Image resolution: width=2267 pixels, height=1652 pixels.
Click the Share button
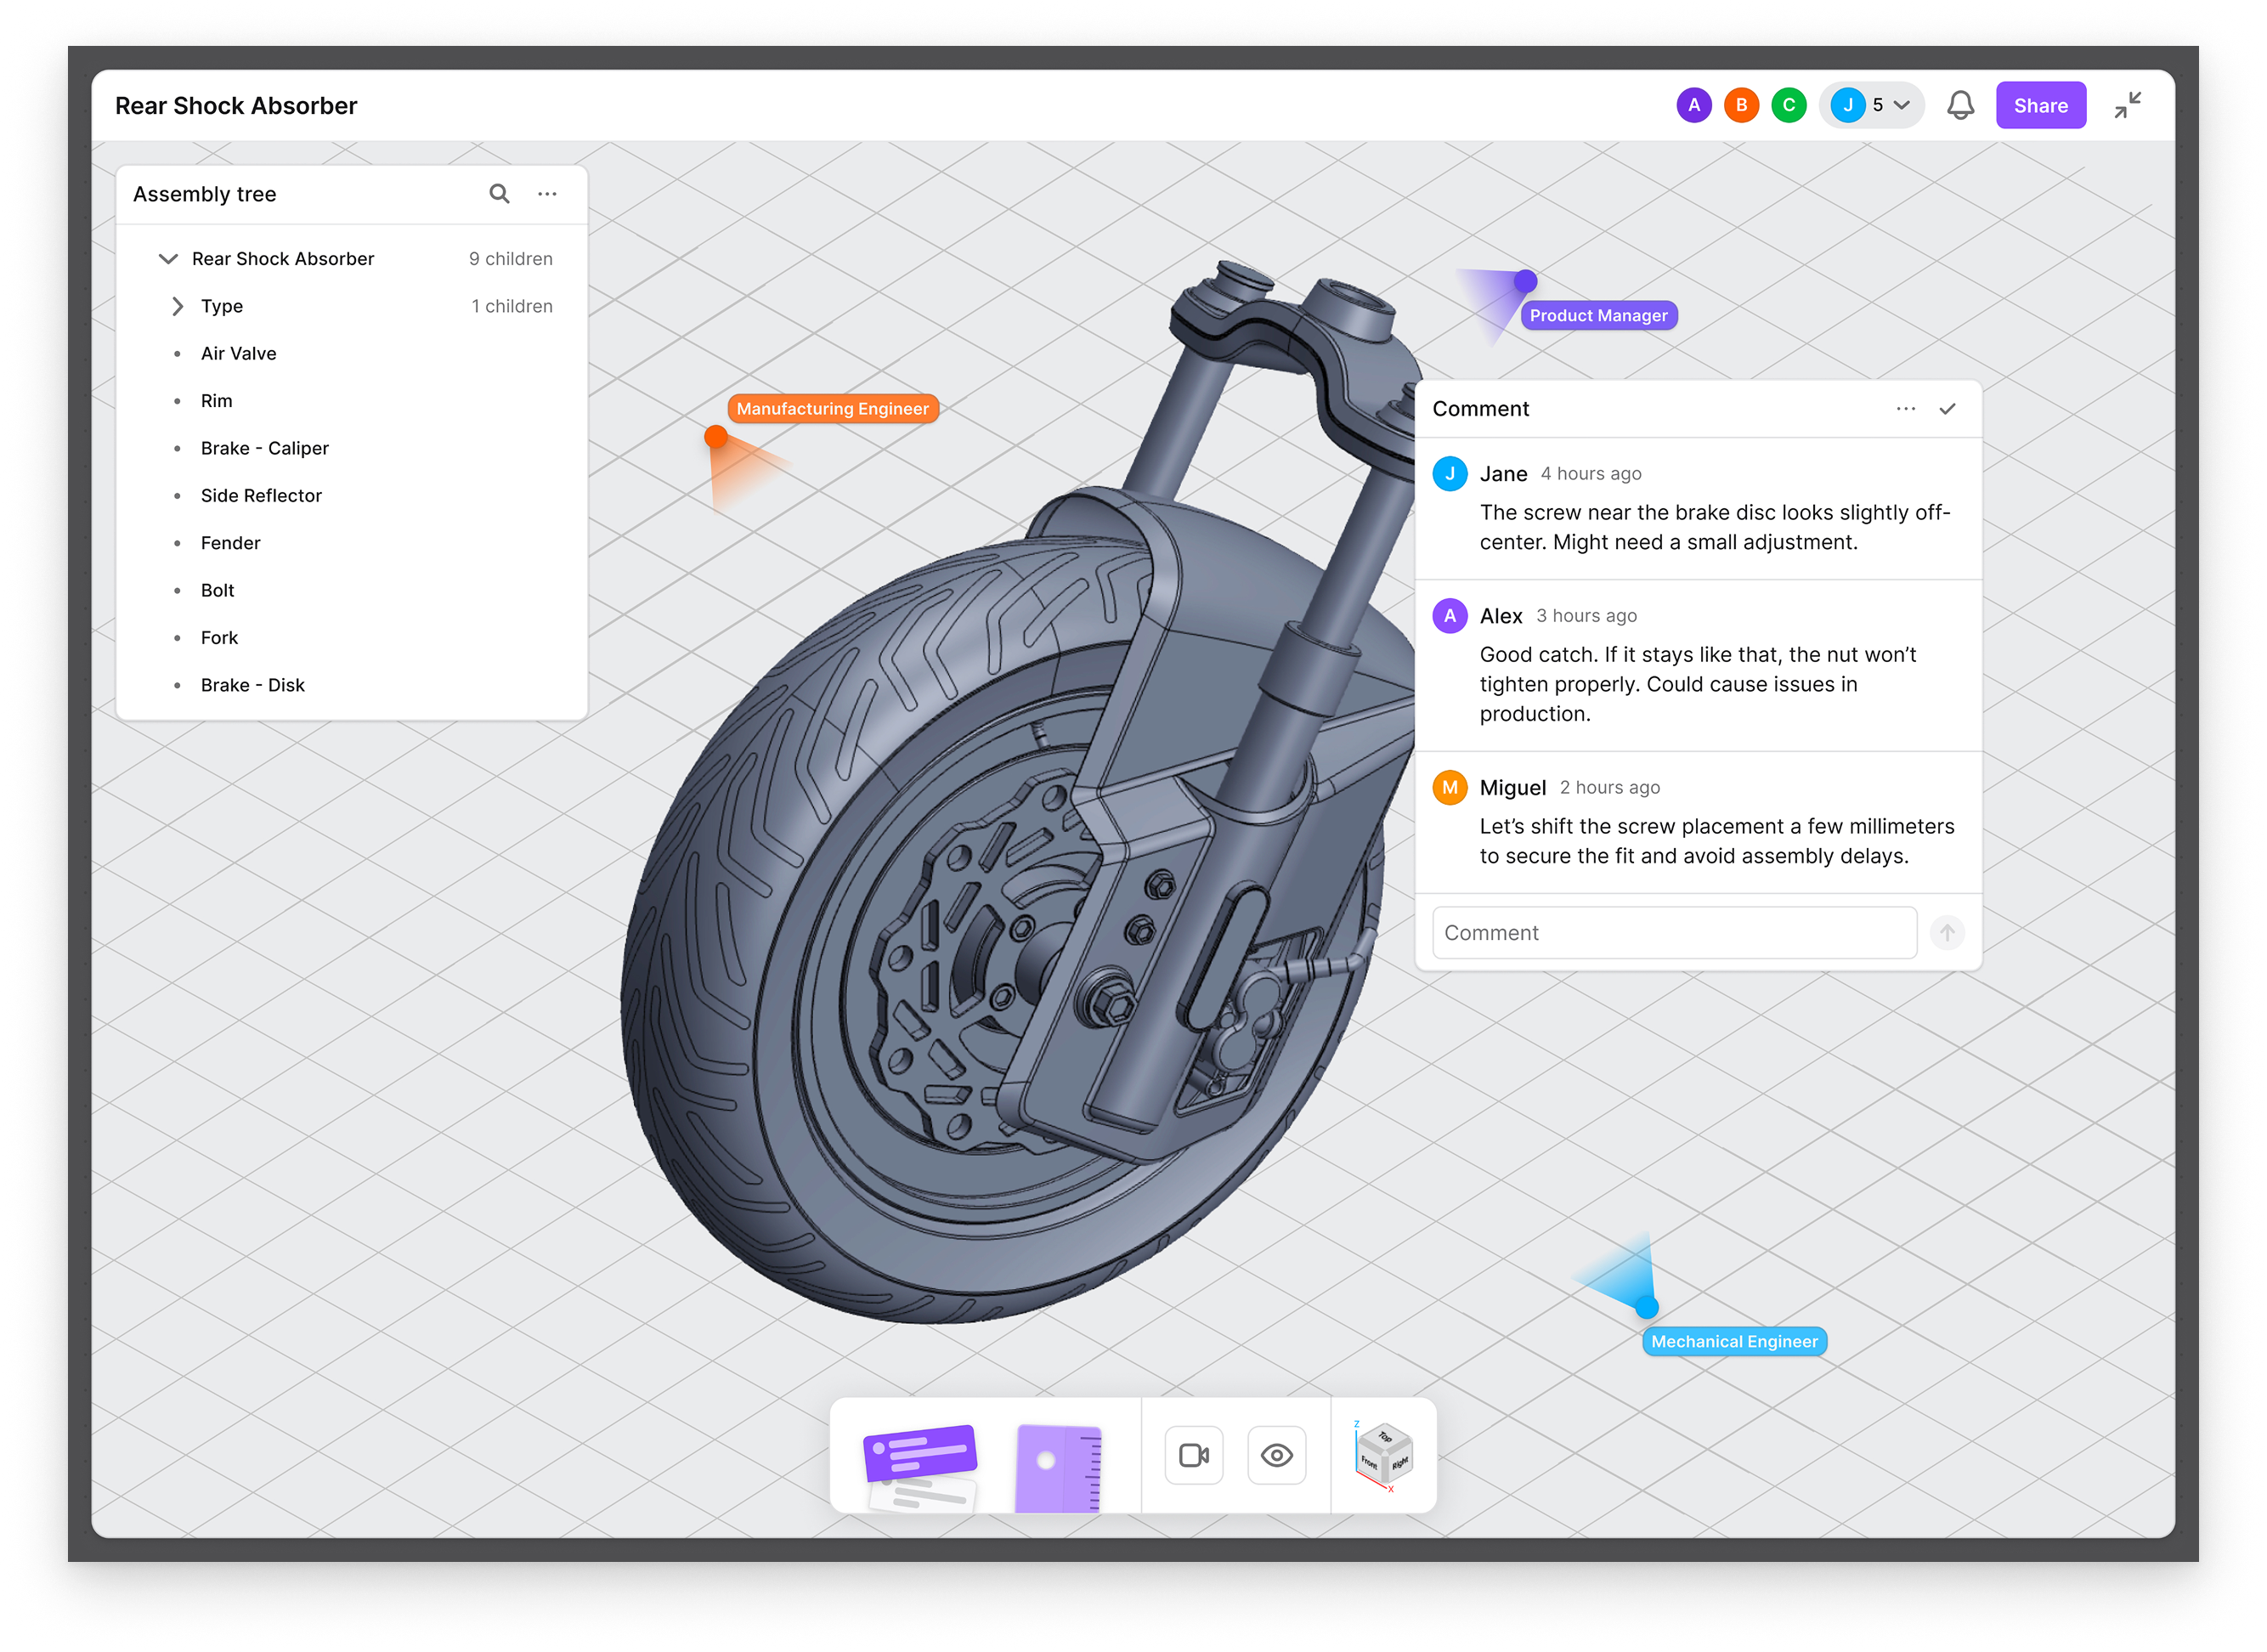(2040, 105)
